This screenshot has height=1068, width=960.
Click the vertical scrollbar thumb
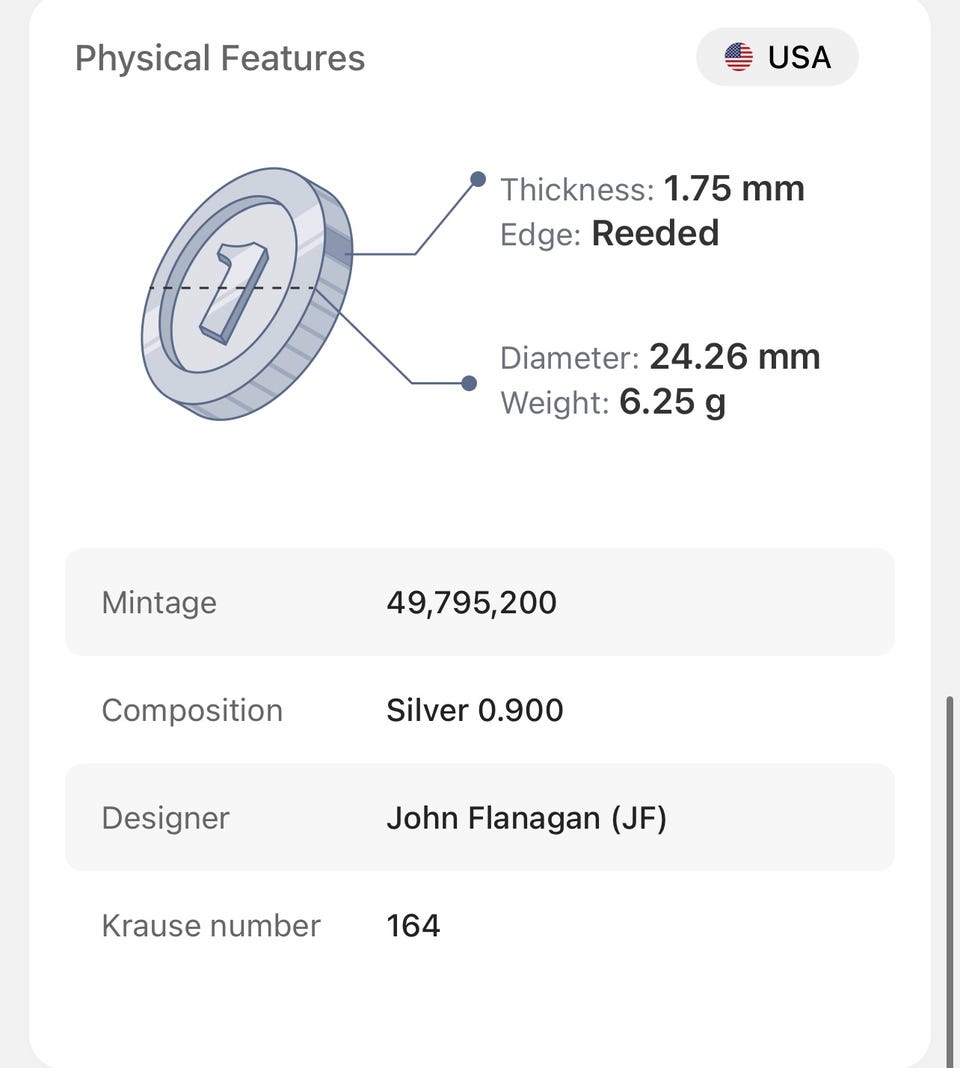950,880
